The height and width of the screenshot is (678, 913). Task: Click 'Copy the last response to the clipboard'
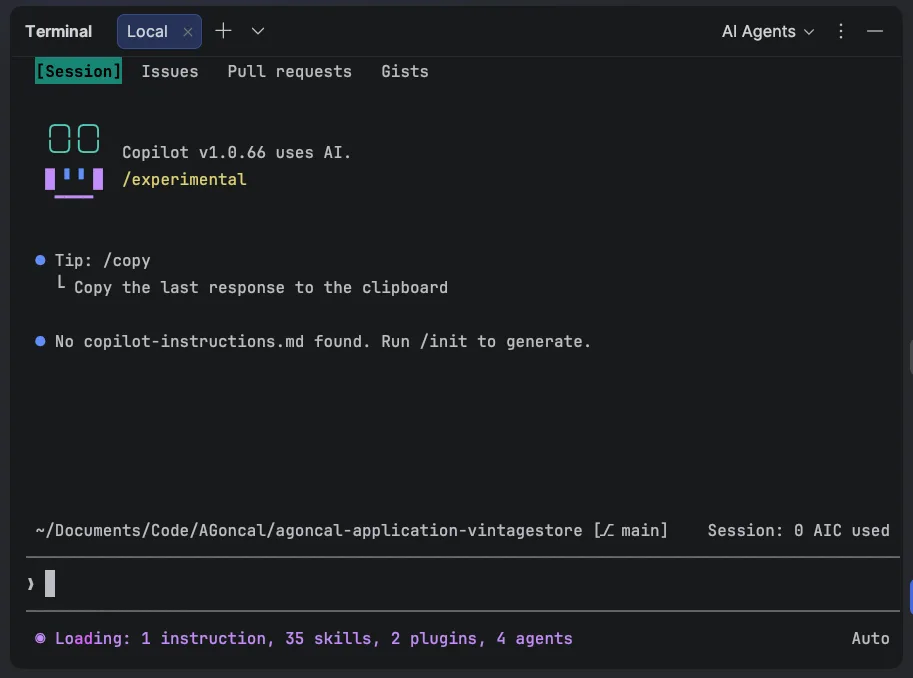click(x=261, y=288)
